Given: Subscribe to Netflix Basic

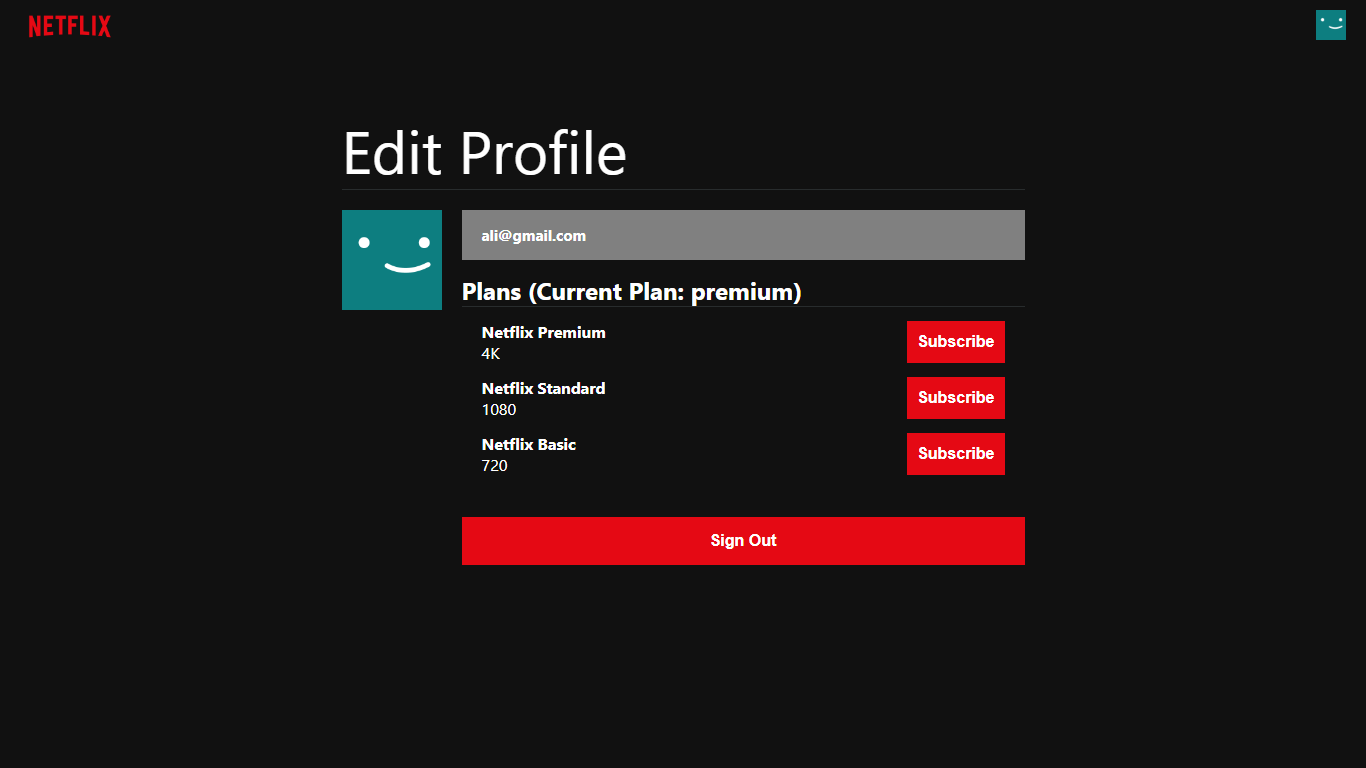Looking at the screenshot, I should point(955,453).
